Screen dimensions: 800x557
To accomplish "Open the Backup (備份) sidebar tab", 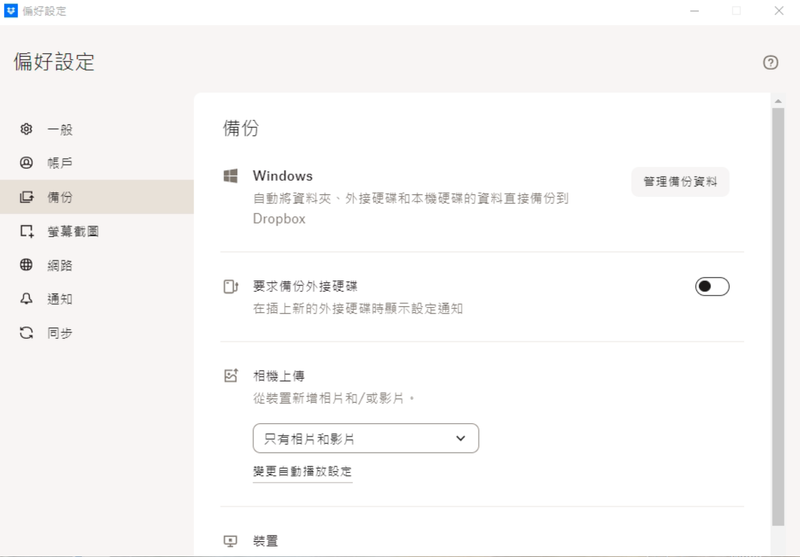I will [x=60, y=197].
